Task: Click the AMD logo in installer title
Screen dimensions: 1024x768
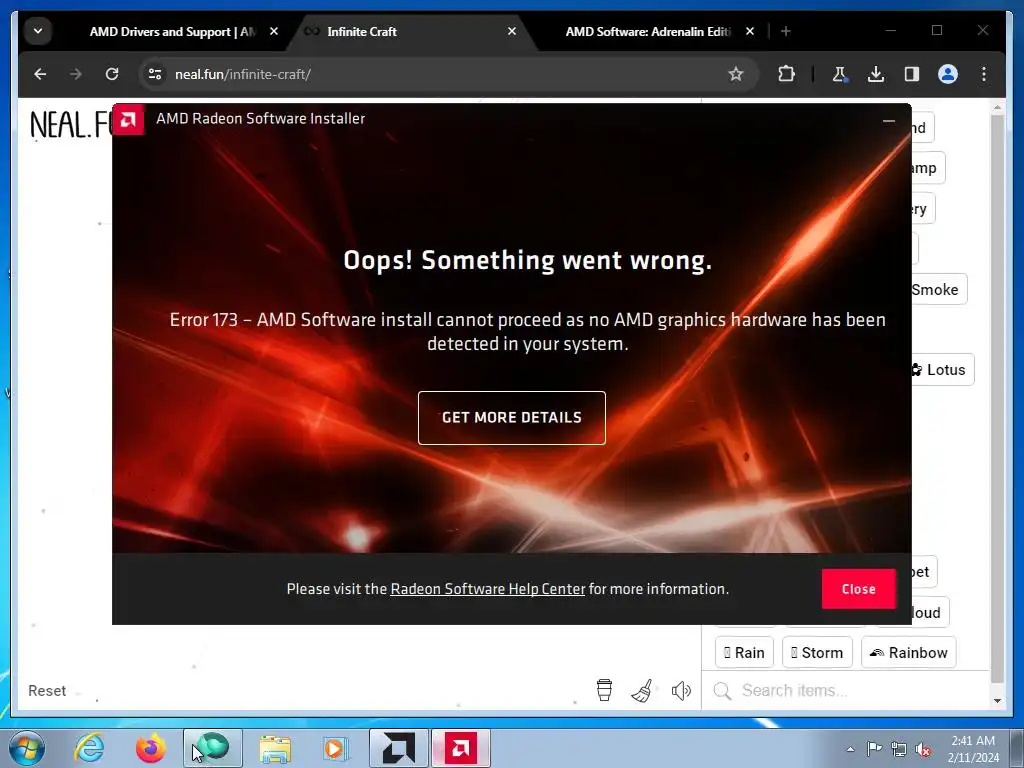Action: click(128, 119)
